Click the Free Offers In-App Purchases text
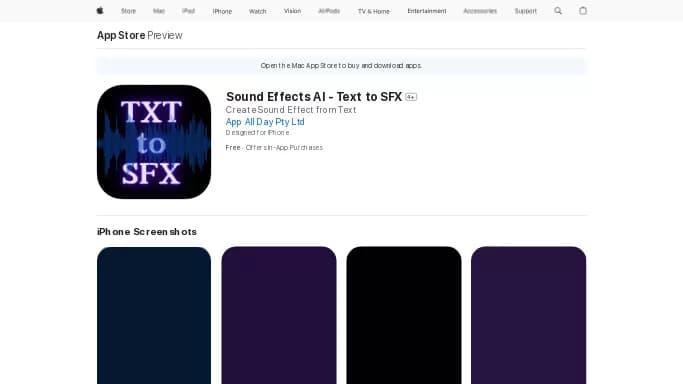The width and height of the screenshot is (683, 384). pyautogui.click(x=274, y=148)
